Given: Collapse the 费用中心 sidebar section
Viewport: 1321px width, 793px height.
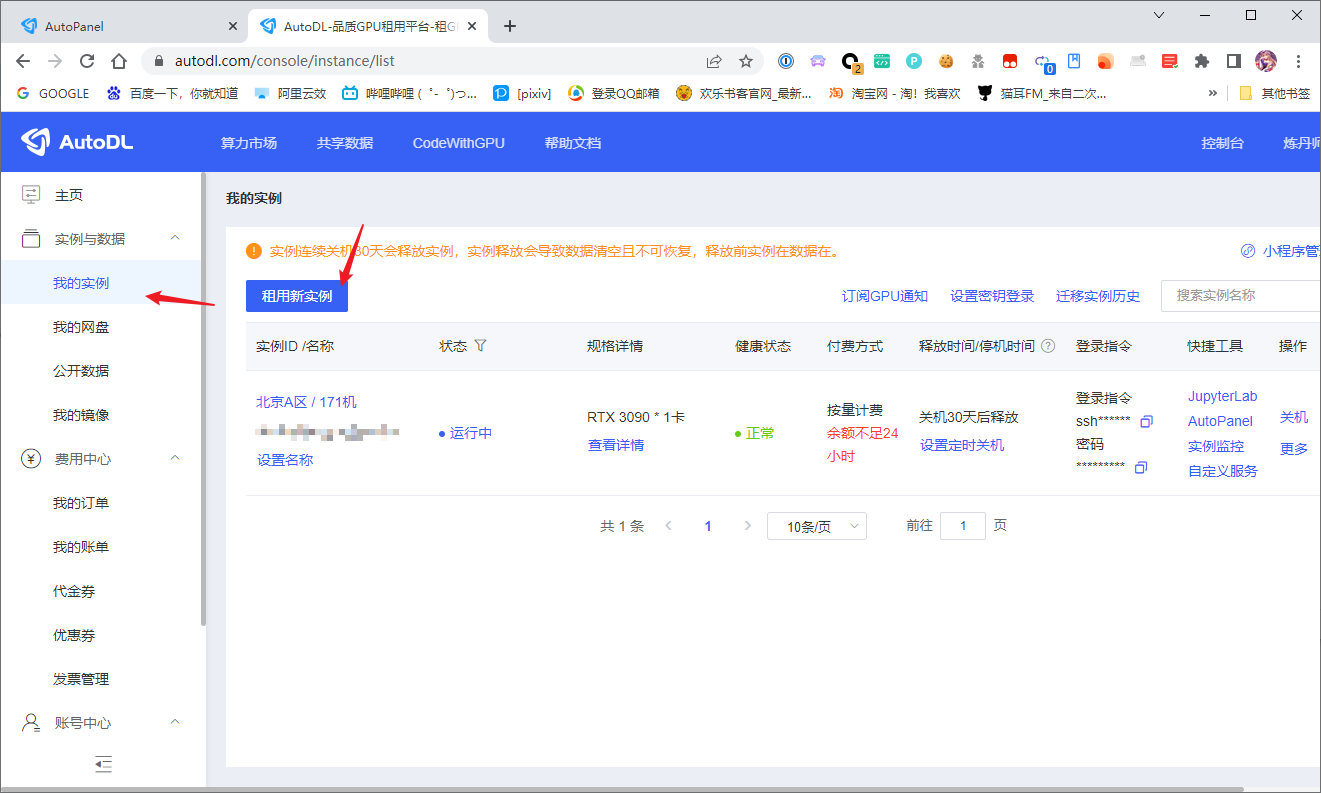Looking at the screenshot, I should tap(175, 458).
